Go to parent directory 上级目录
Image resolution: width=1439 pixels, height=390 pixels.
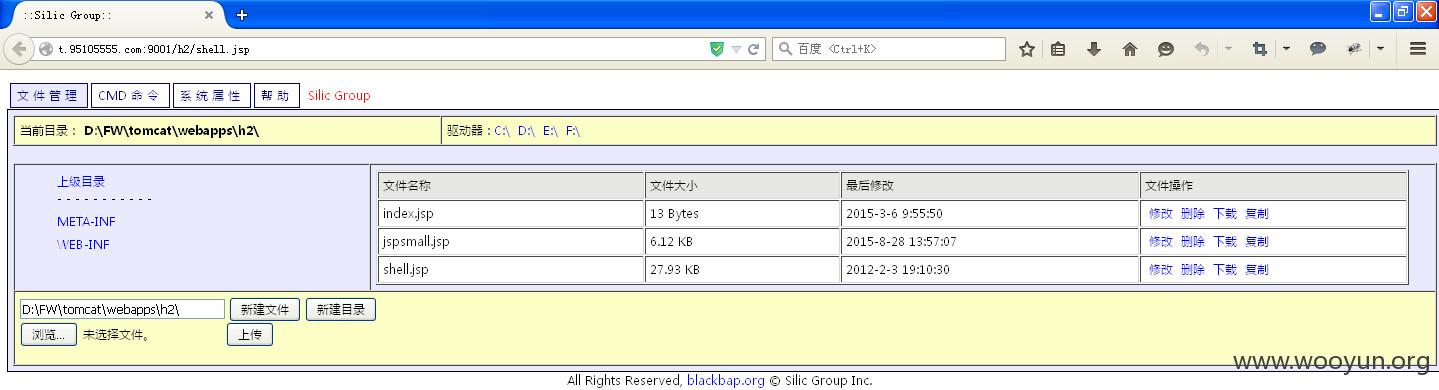[81, 182]
